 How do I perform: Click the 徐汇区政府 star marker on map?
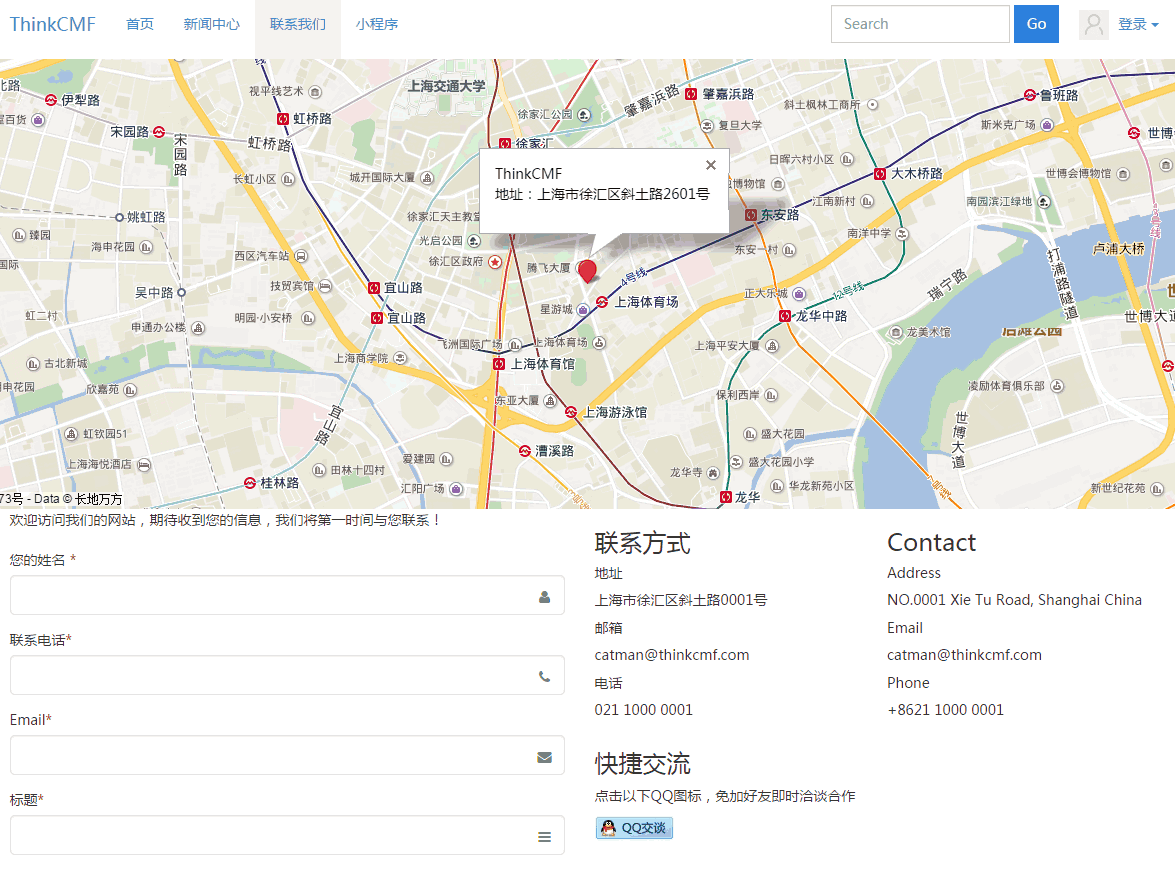coord(494,262)
